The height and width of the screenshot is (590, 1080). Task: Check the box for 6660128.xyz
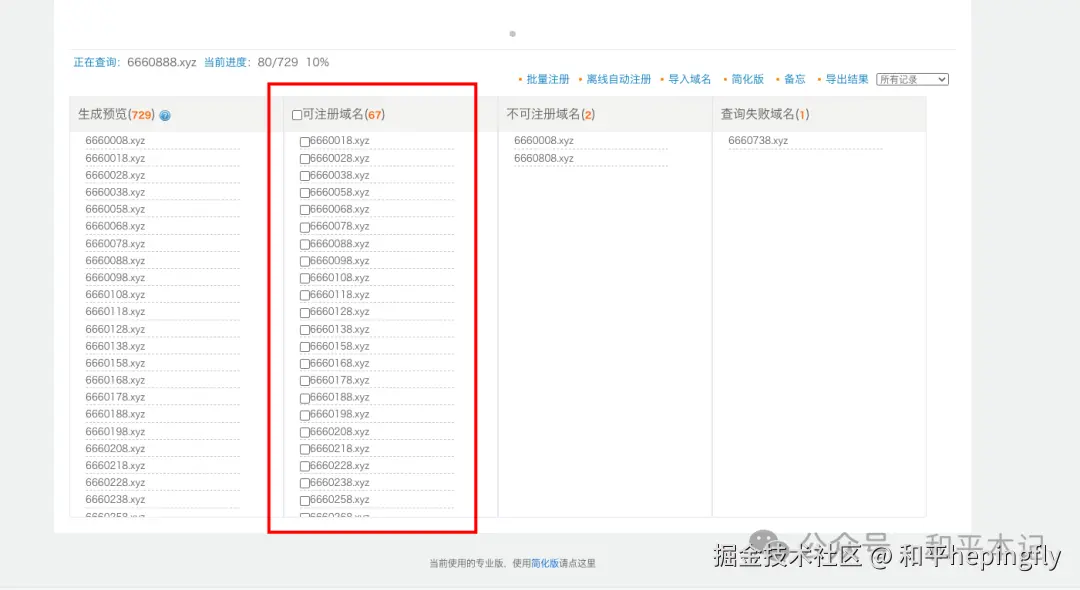[x=304, y=313]
